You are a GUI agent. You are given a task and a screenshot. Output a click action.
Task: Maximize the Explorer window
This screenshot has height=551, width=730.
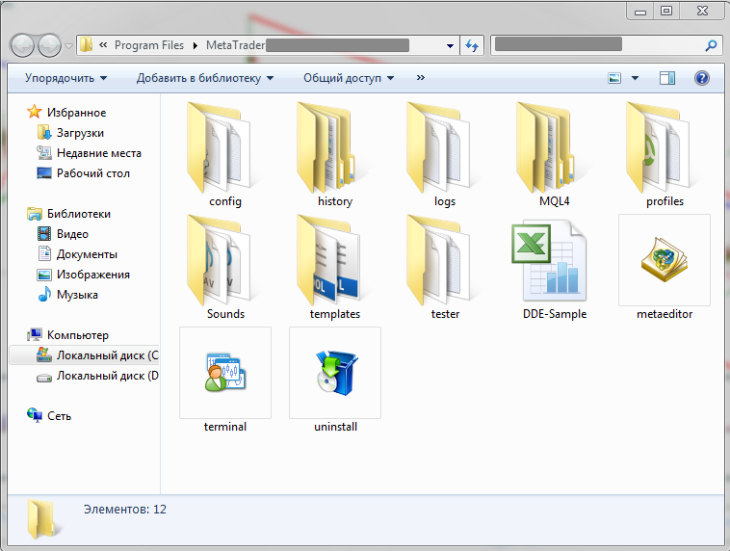tap(667, 11)
